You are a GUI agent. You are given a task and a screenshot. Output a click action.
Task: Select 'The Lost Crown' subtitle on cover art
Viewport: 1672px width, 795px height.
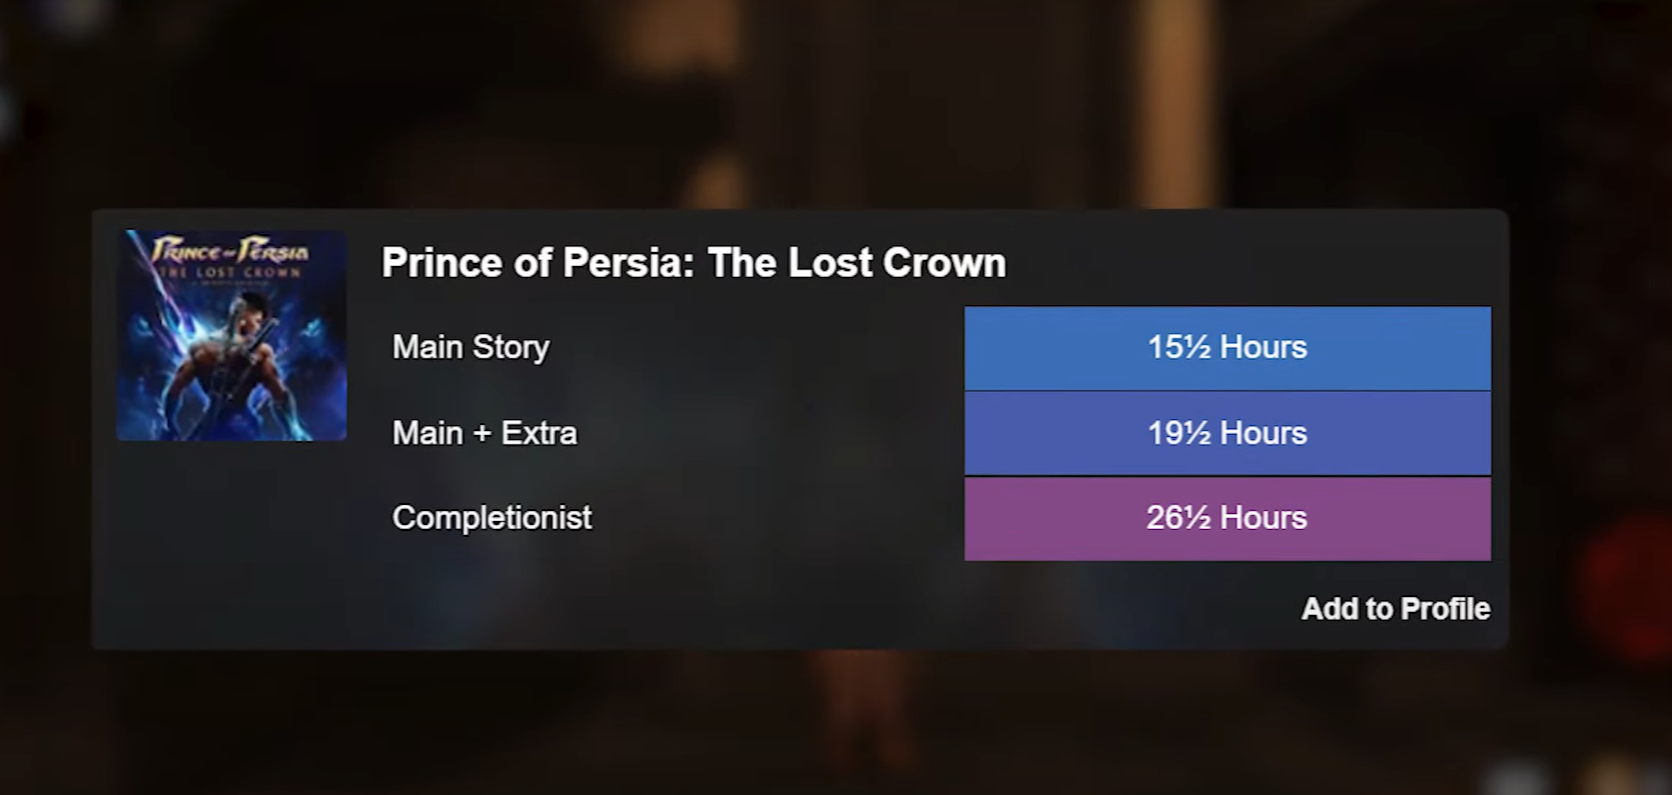point(230,272)
